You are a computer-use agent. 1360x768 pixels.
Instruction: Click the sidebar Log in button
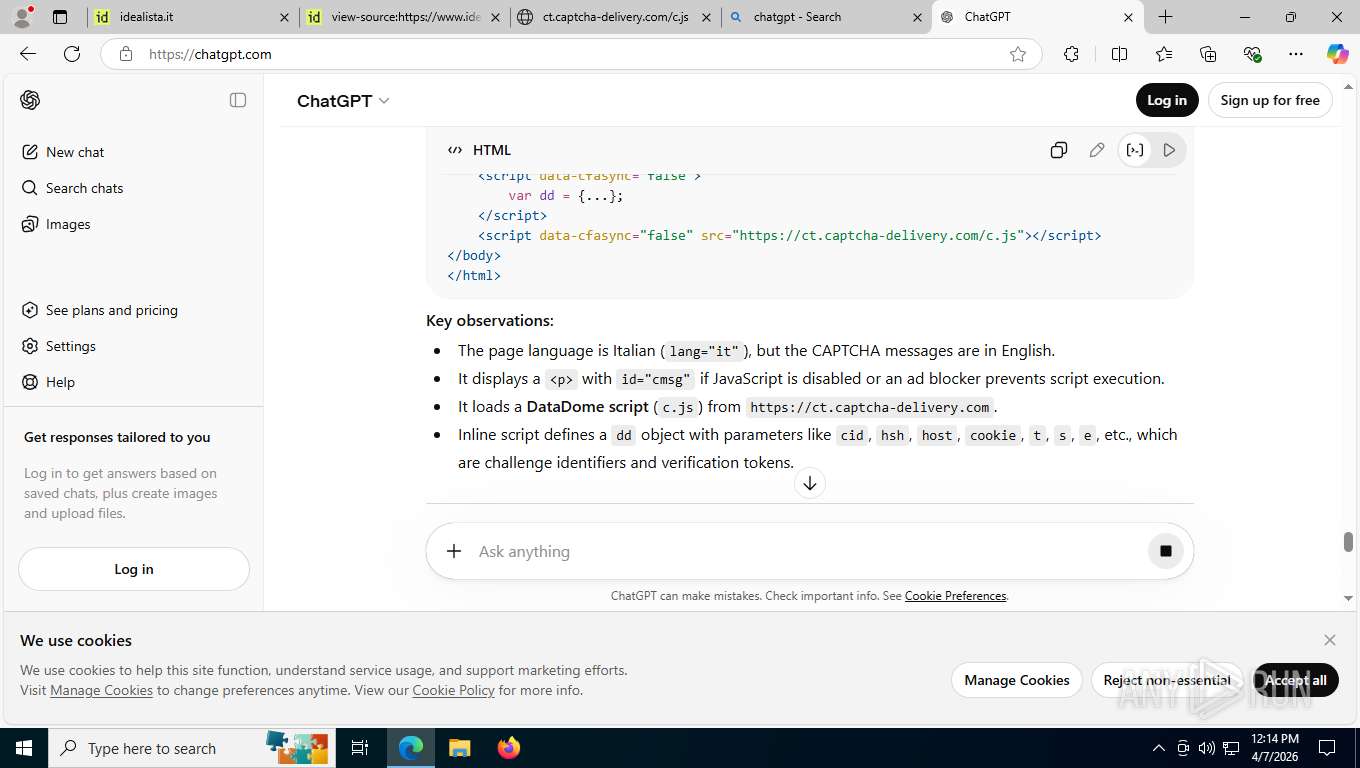pyautogui.click(x=134, y=569)
